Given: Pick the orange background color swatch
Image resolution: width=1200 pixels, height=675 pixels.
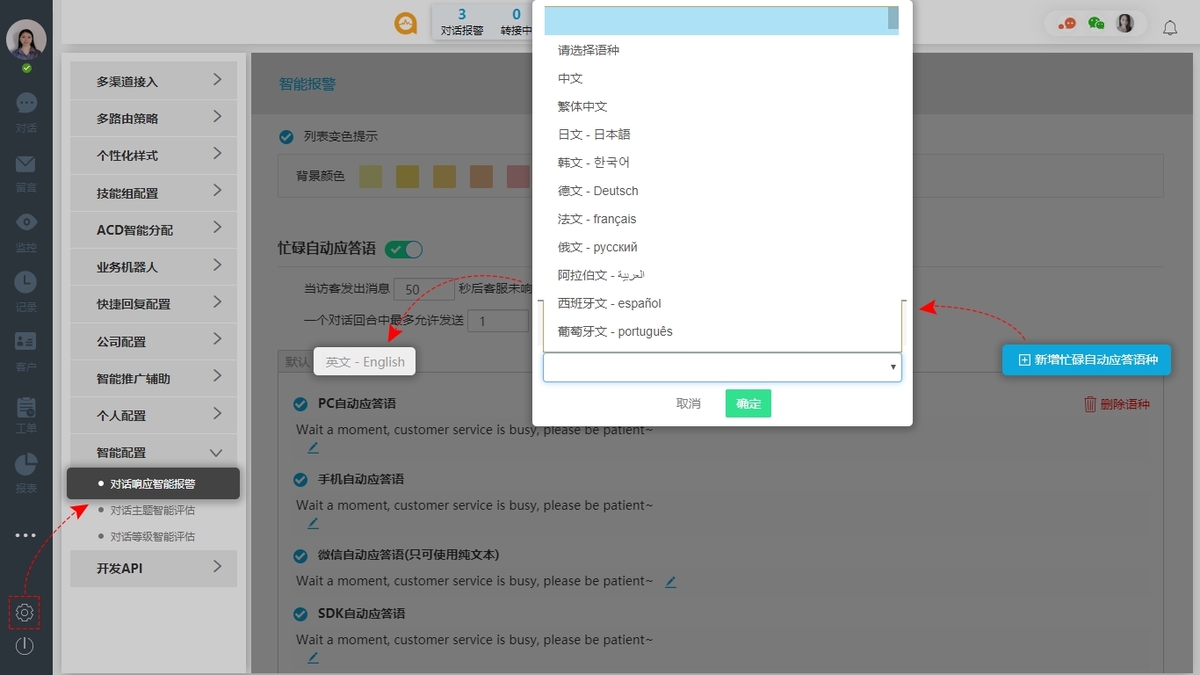Looking at the screenshot, I should coord(479,175).
